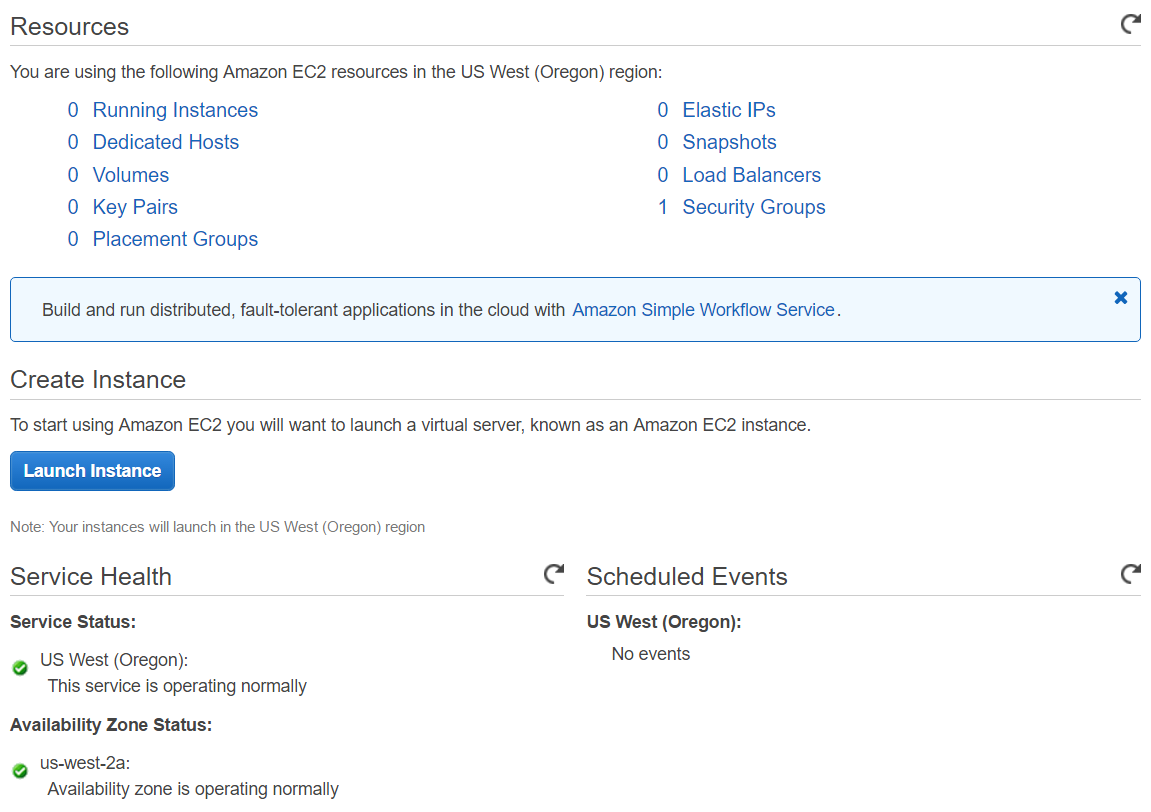
Task: Click the 'Availability Zone Status:' label
Action: [x=111, y=725]
